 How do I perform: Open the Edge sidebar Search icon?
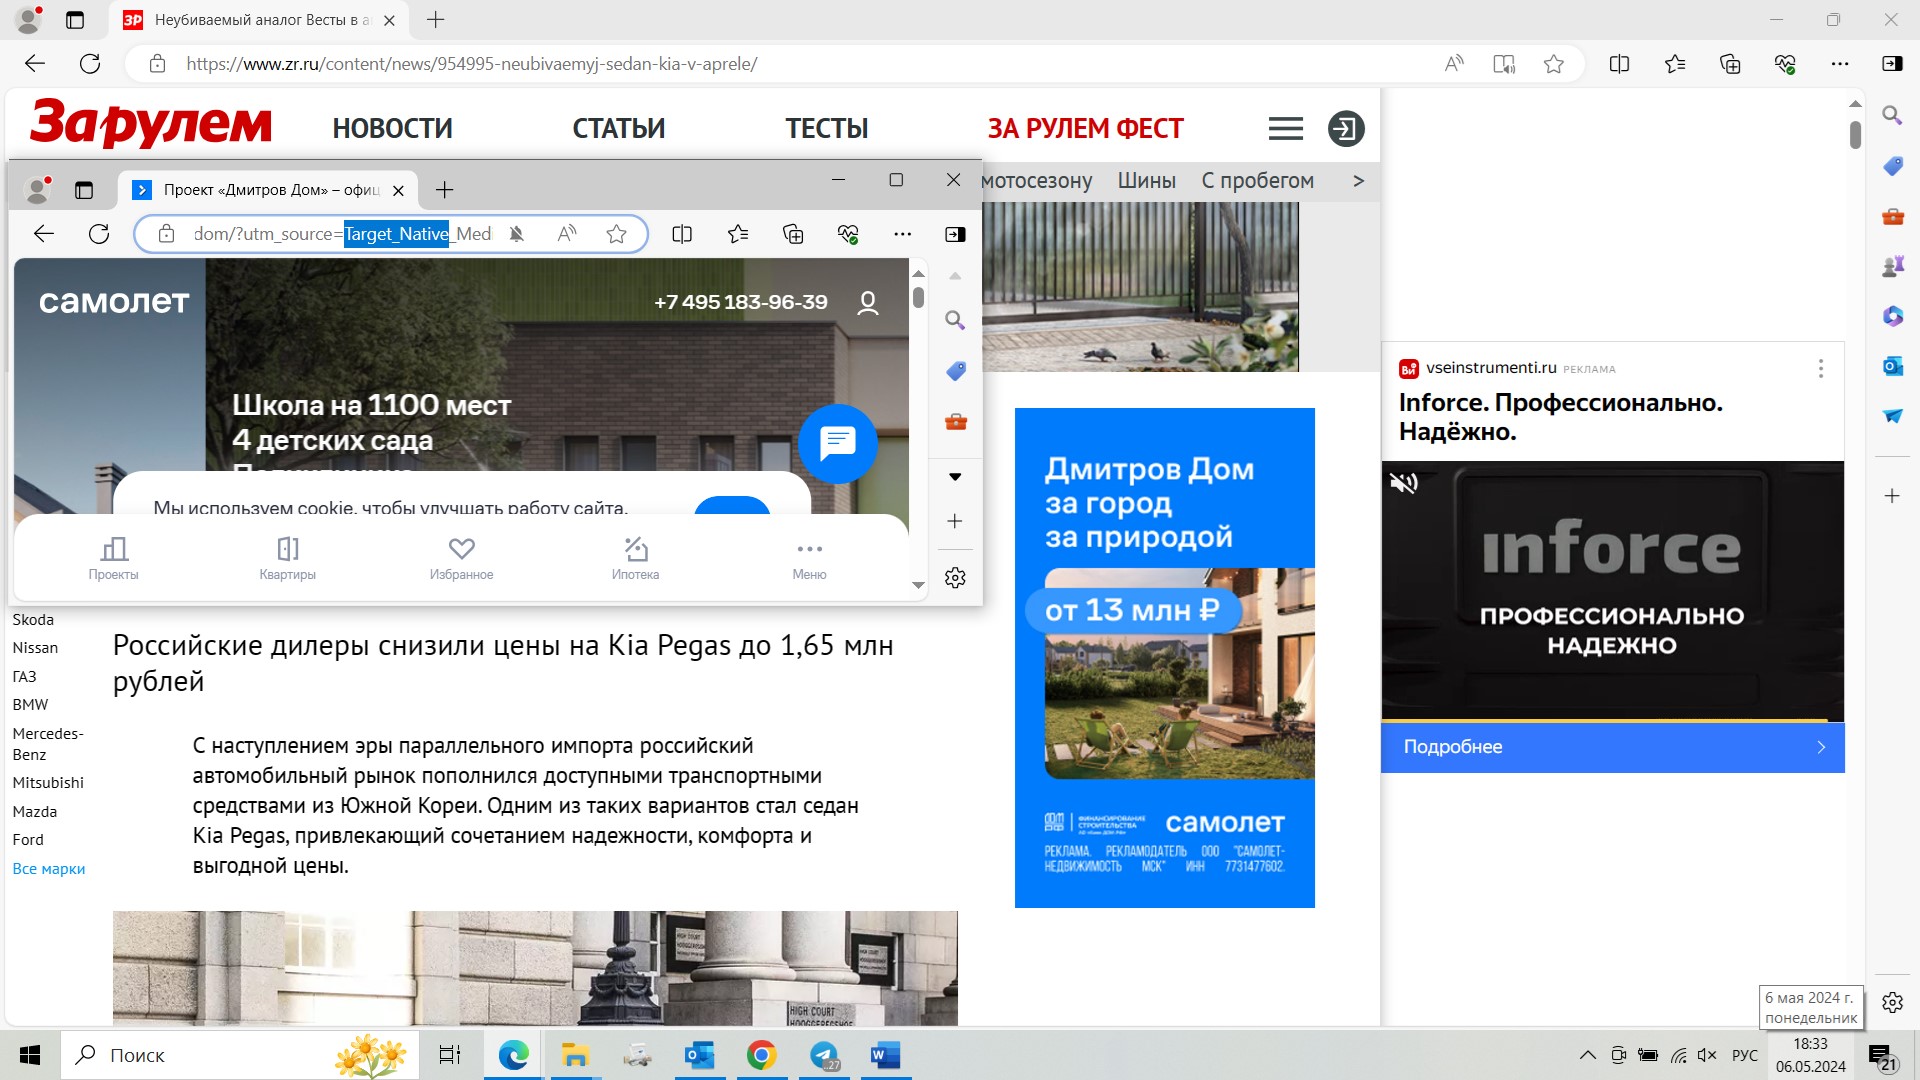tap(1892, 115)
